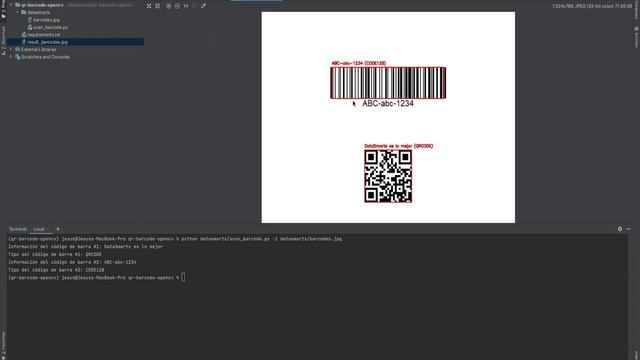Hide the terminal panel with minimize icon
The height and width of the screenshot is (360, 640).
629,229
